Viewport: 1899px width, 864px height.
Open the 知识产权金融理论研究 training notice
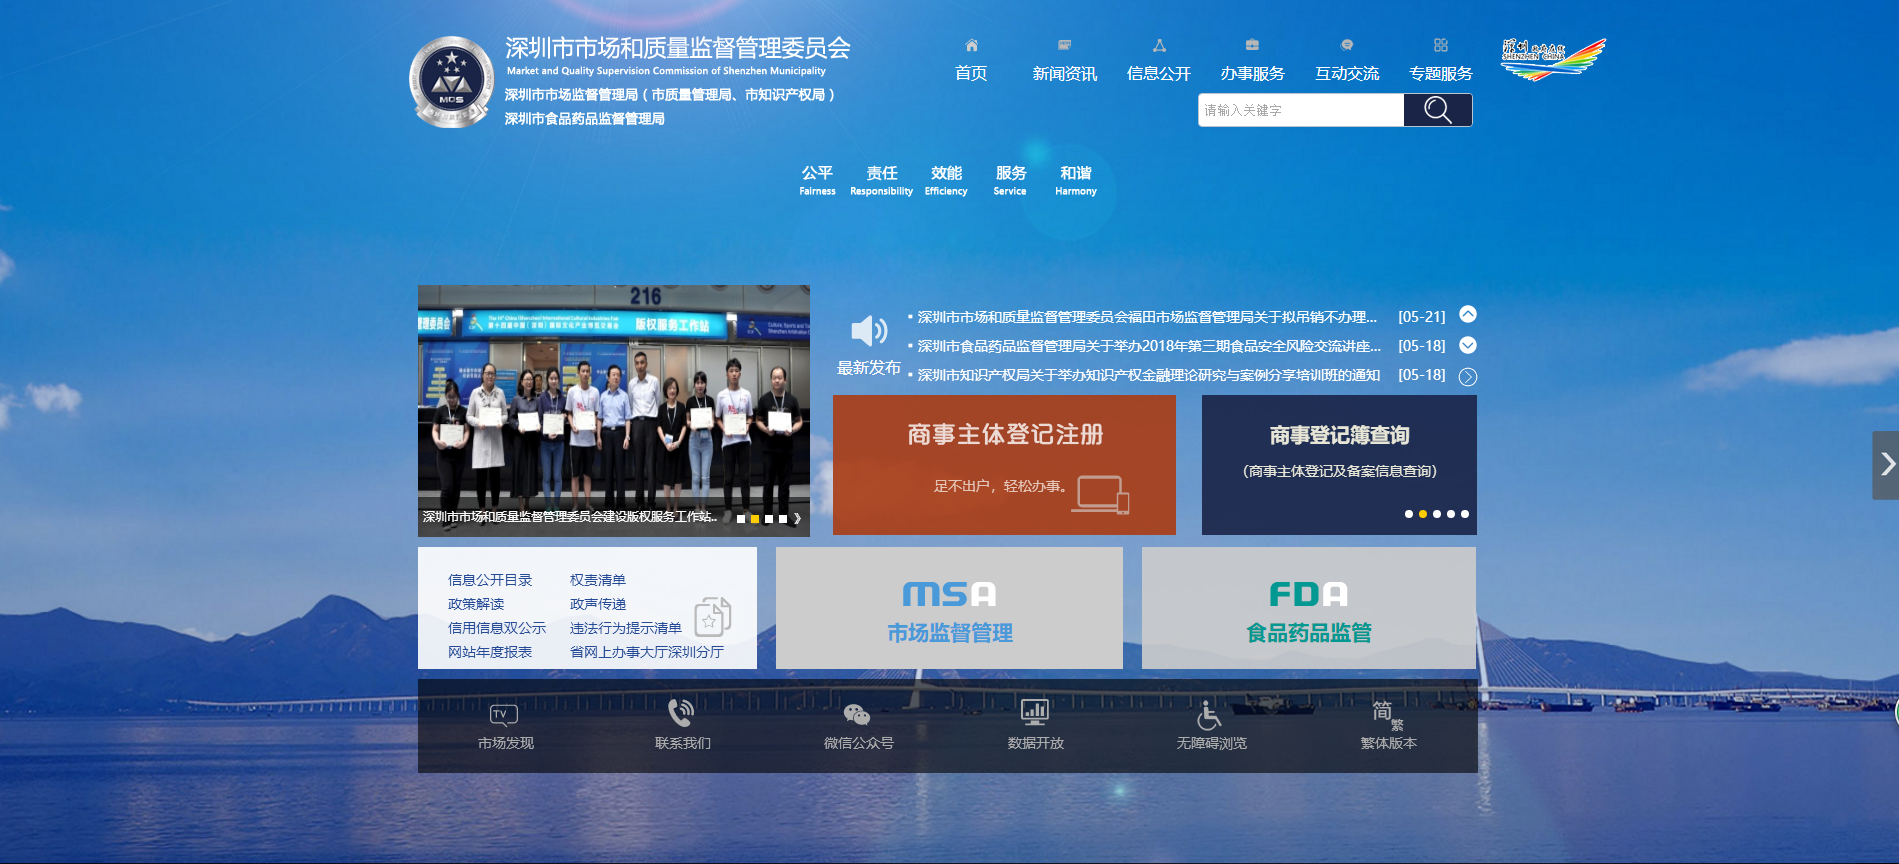pyautogui.click(x=1149, y=375)
